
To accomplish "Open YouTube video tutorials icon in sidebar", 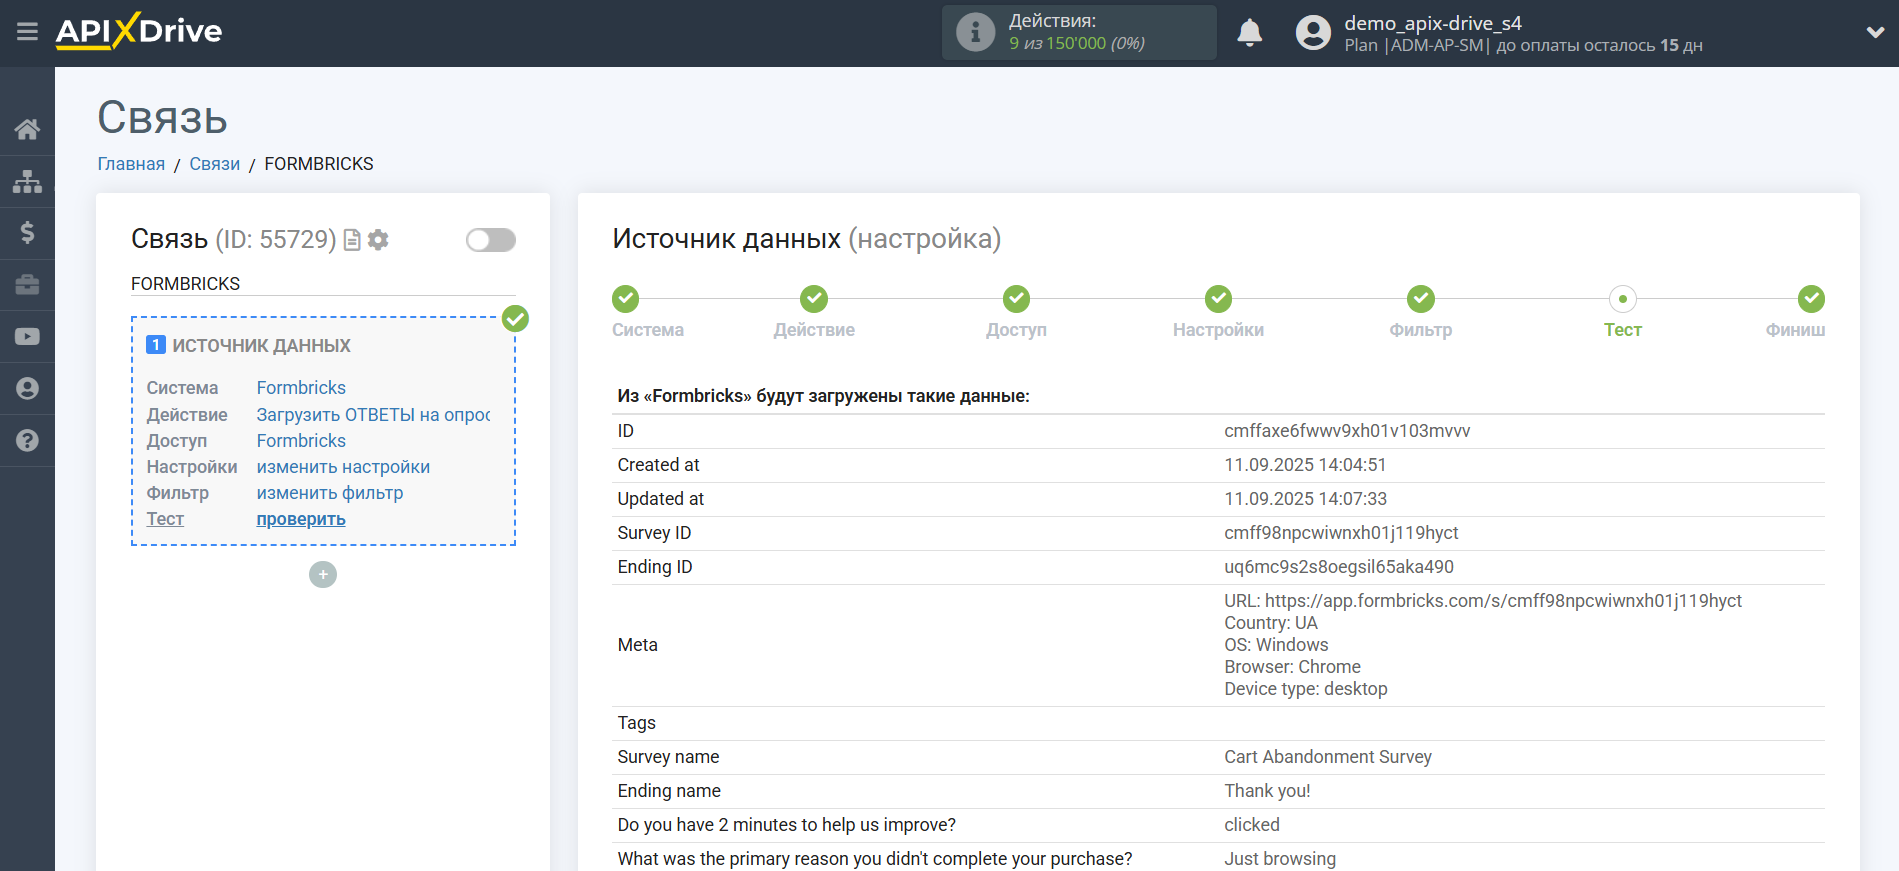I will click(x=27, y=337).
